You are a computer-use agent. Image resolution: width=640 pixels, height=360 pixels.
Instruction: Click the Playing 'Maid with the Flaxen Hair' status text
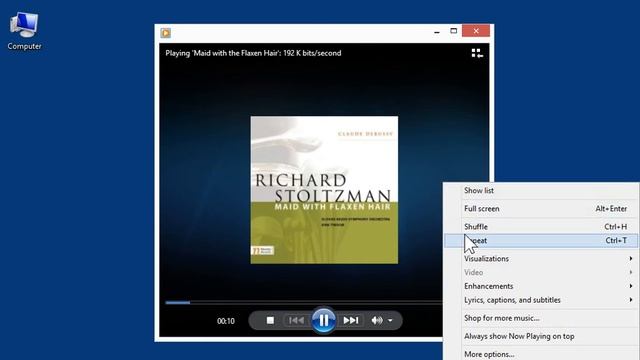(253, 53)
